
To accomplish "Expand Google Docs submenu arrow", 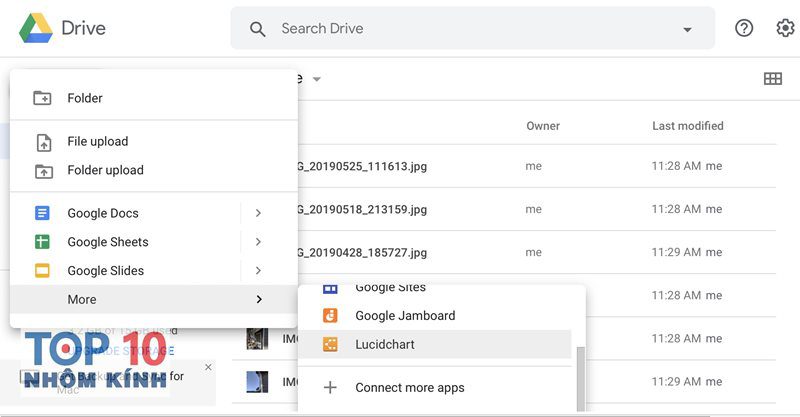I will [258, 213].
